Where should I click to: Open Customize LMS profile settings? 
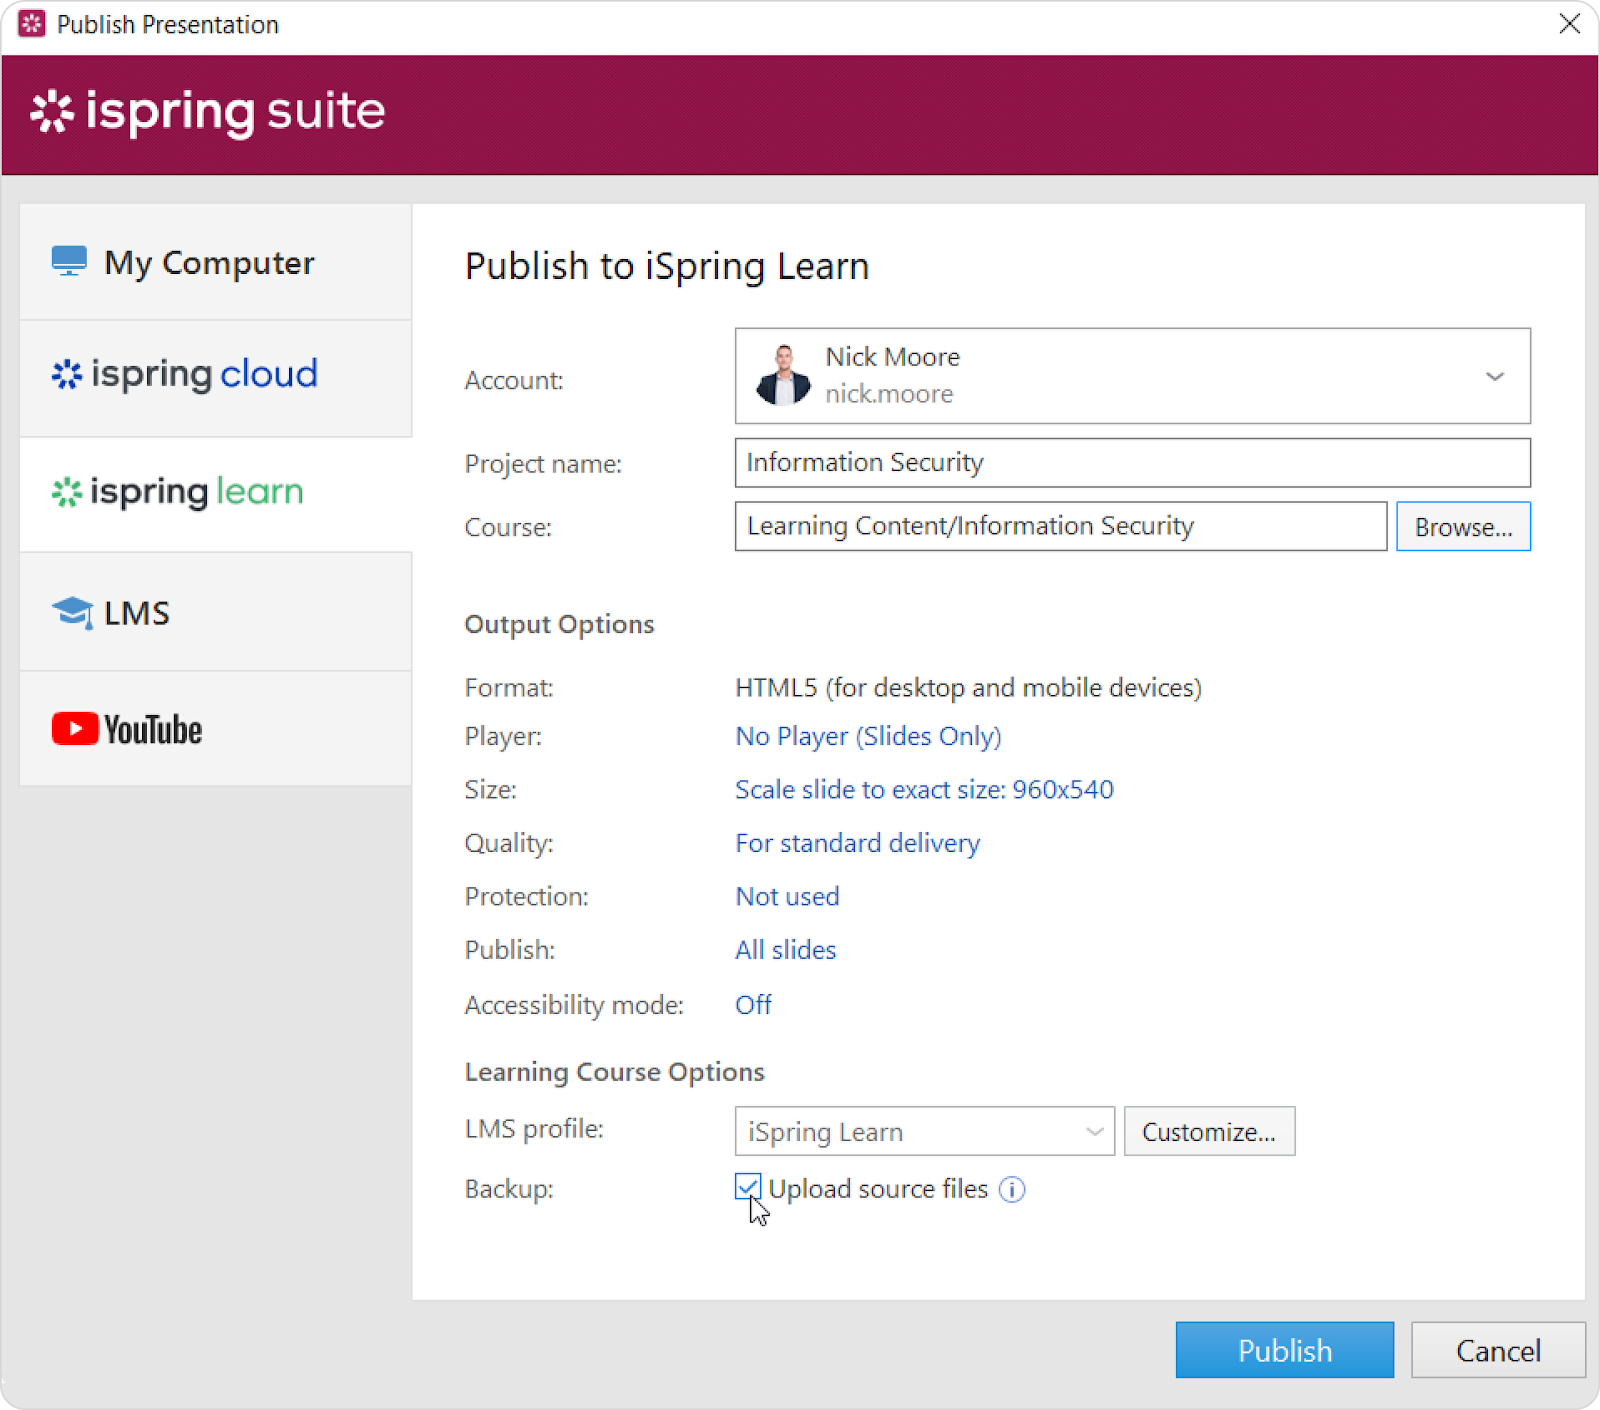(1208, 1131)
